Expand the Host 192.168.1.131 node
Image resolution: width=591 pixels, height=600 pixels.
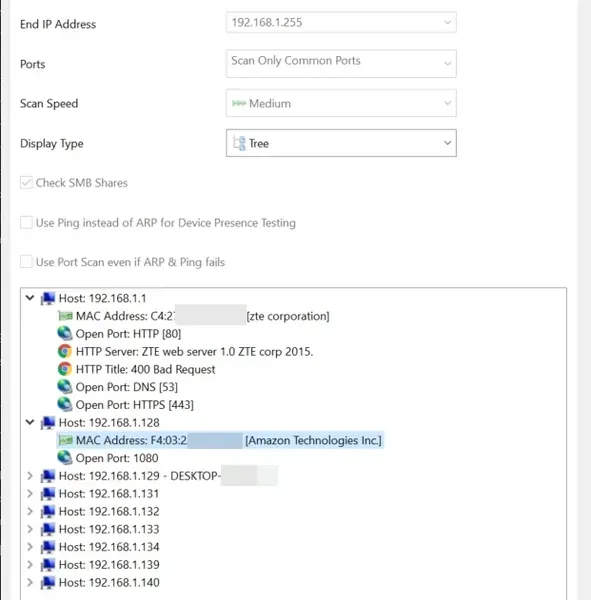[x=30, y=494]
